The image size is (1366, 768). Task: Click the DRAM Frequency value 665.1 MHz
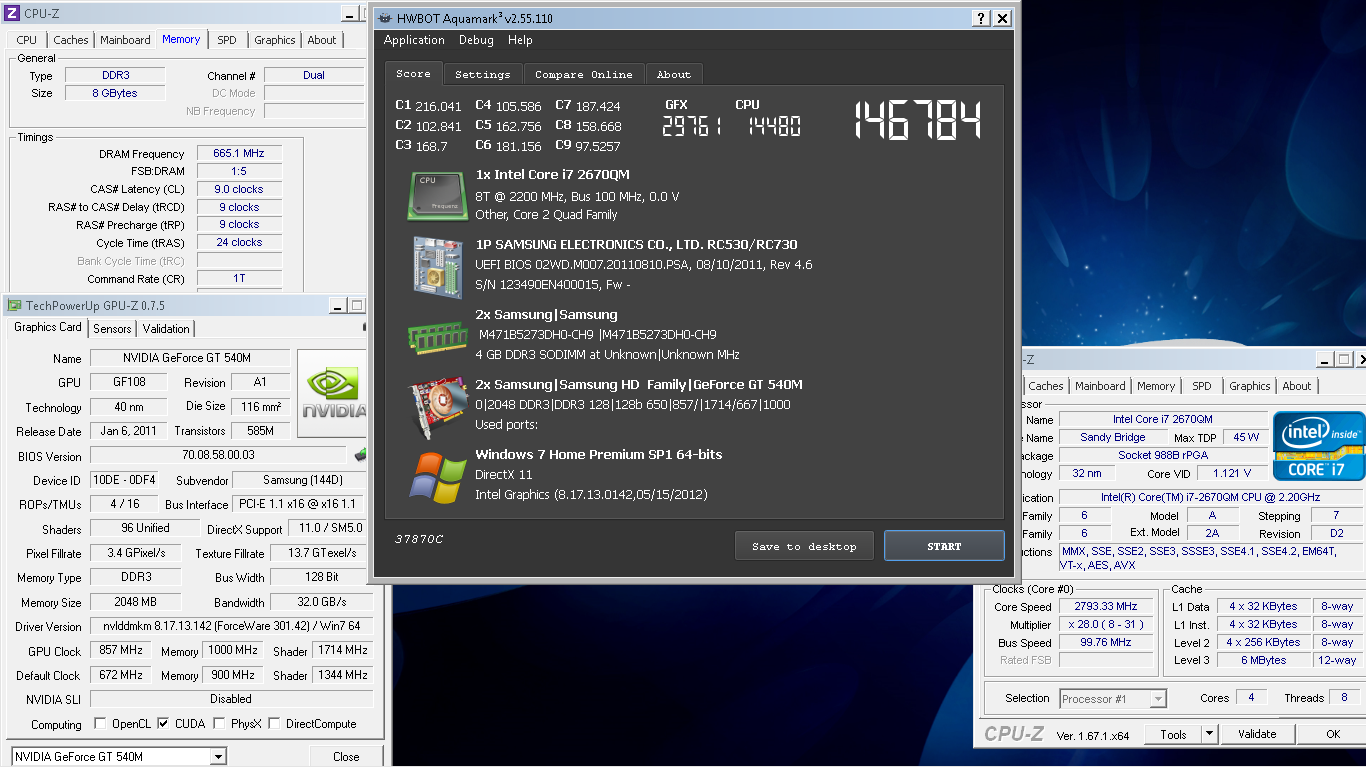[239, 154]
